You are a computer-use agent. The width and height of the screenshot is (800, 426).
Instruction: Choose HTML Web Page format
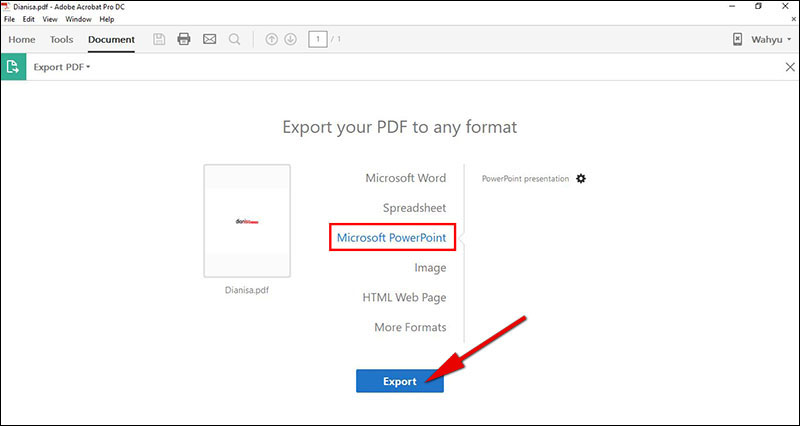coord(404,297)
